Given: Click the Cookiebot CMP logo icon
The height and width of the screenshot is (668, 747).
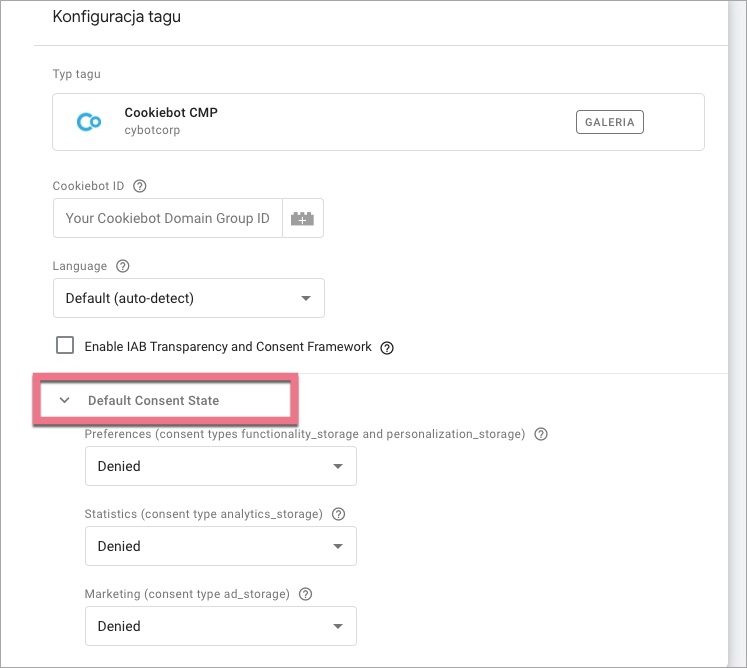Looking at the screenshot, I should click(x=89, y=122).
